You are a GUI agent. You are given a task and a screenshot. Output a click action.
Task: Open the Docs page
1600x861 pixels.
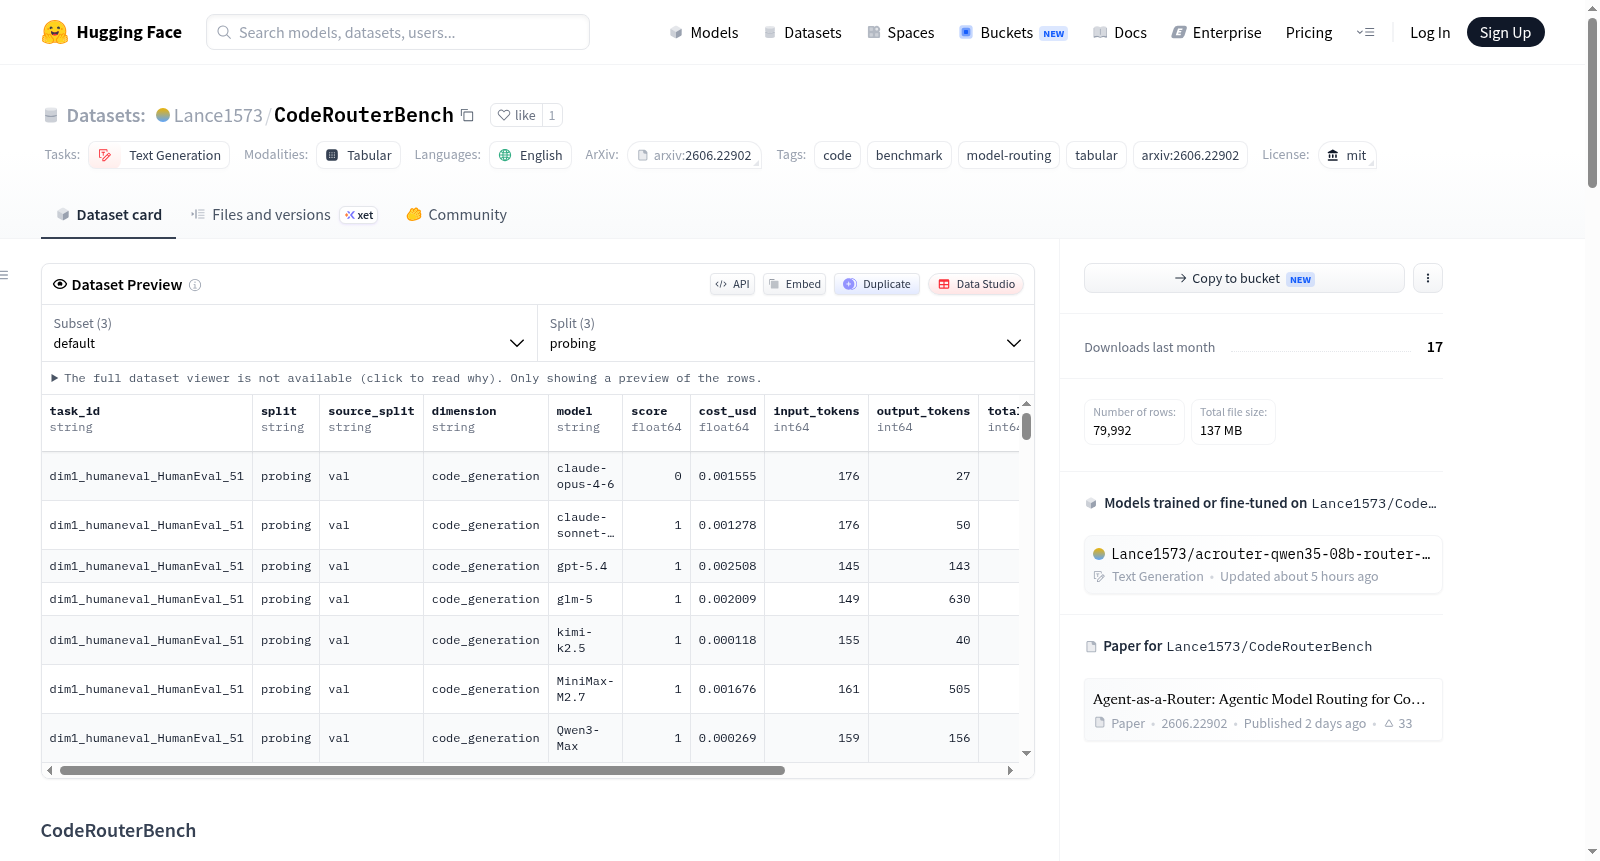[x=1120, y=32]
